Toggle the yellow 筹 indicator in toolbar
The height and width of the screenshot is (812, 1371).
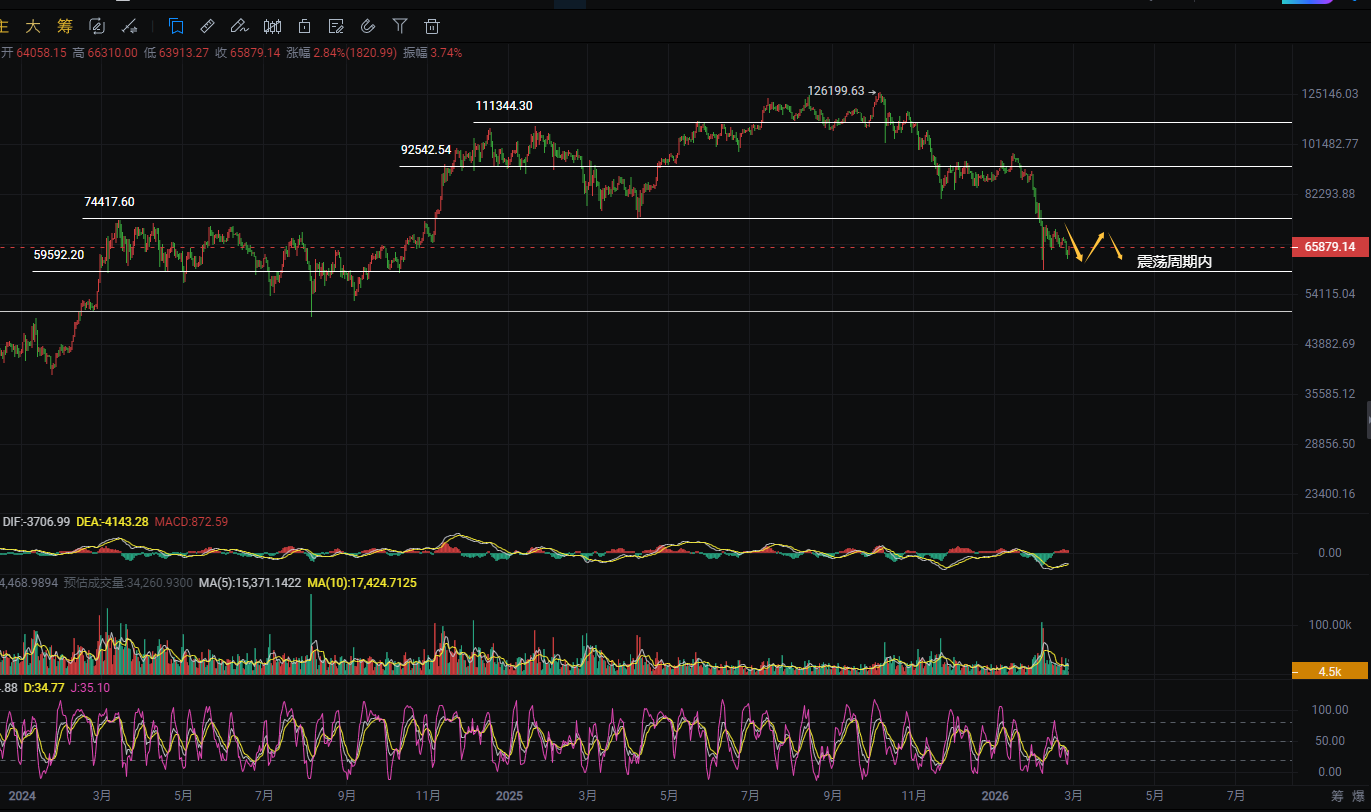(x=65, y=26)
